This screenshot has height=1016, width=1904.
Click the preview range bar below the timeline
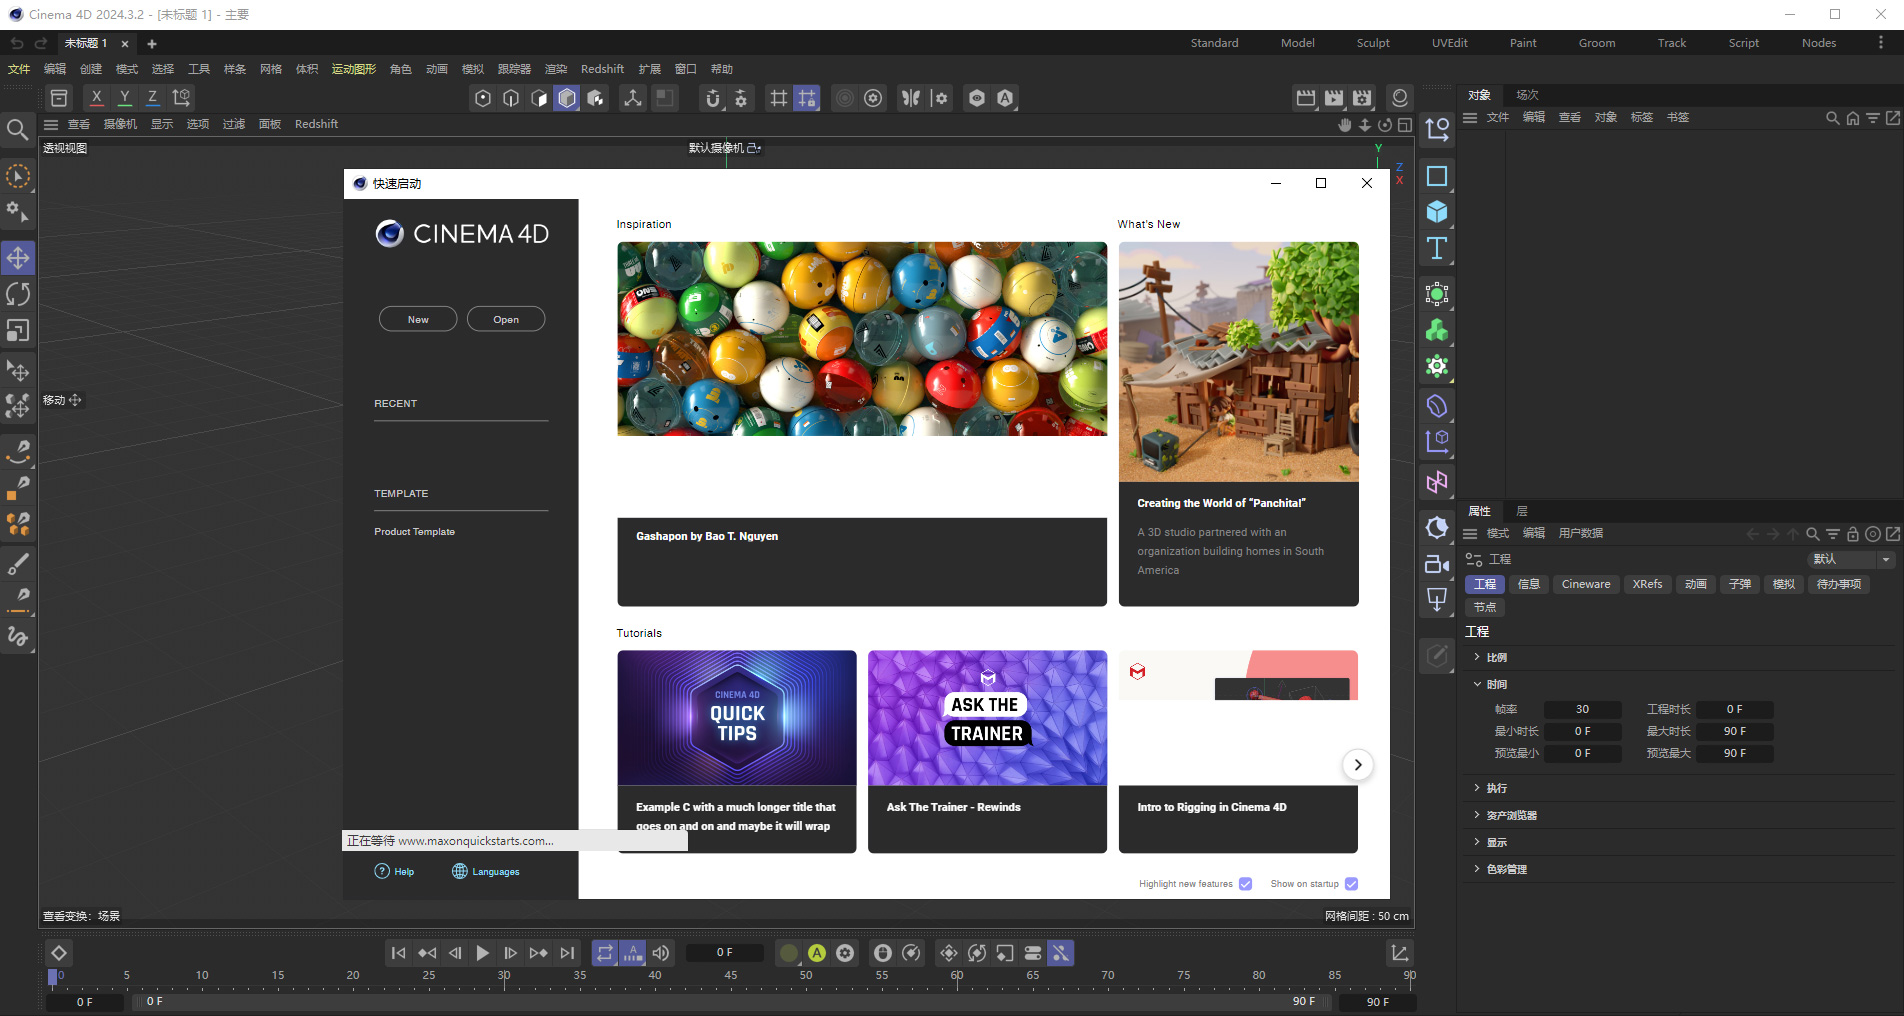pyautogui.click(x=731, y=1001)
